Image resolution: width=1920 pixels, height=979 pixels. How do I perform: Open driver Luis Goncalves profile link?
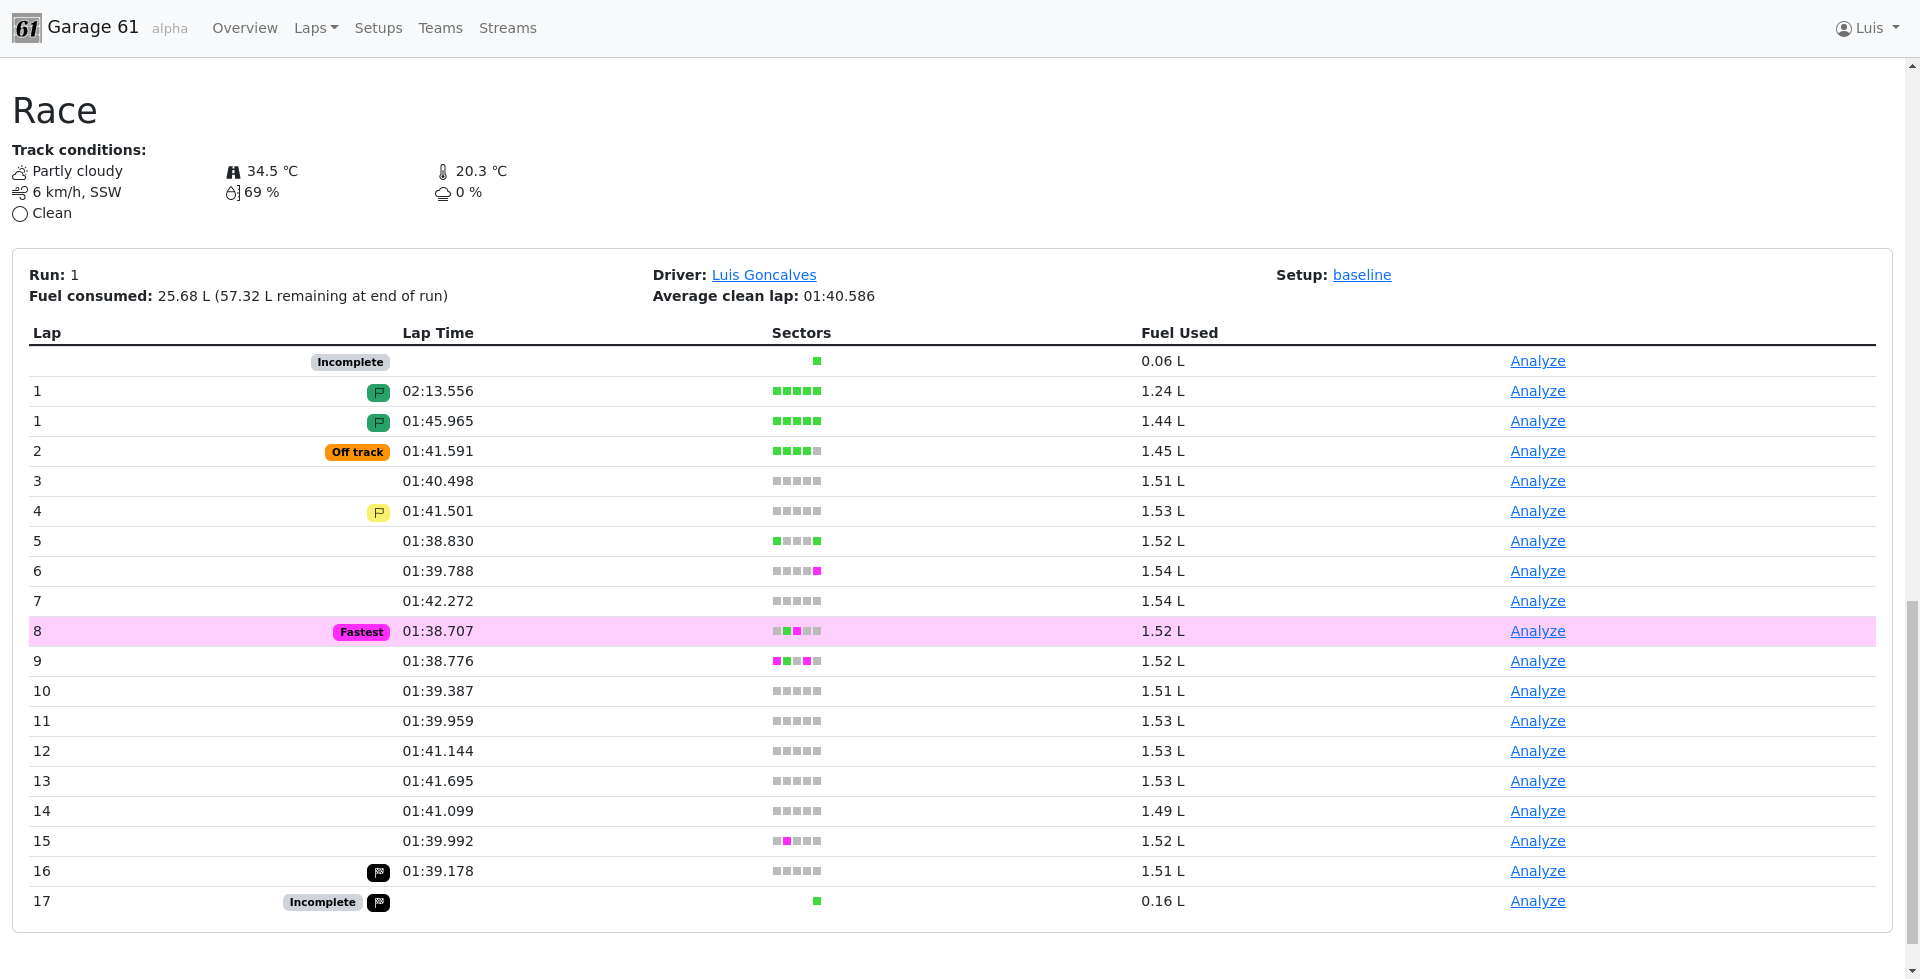(x=764, y=275)
